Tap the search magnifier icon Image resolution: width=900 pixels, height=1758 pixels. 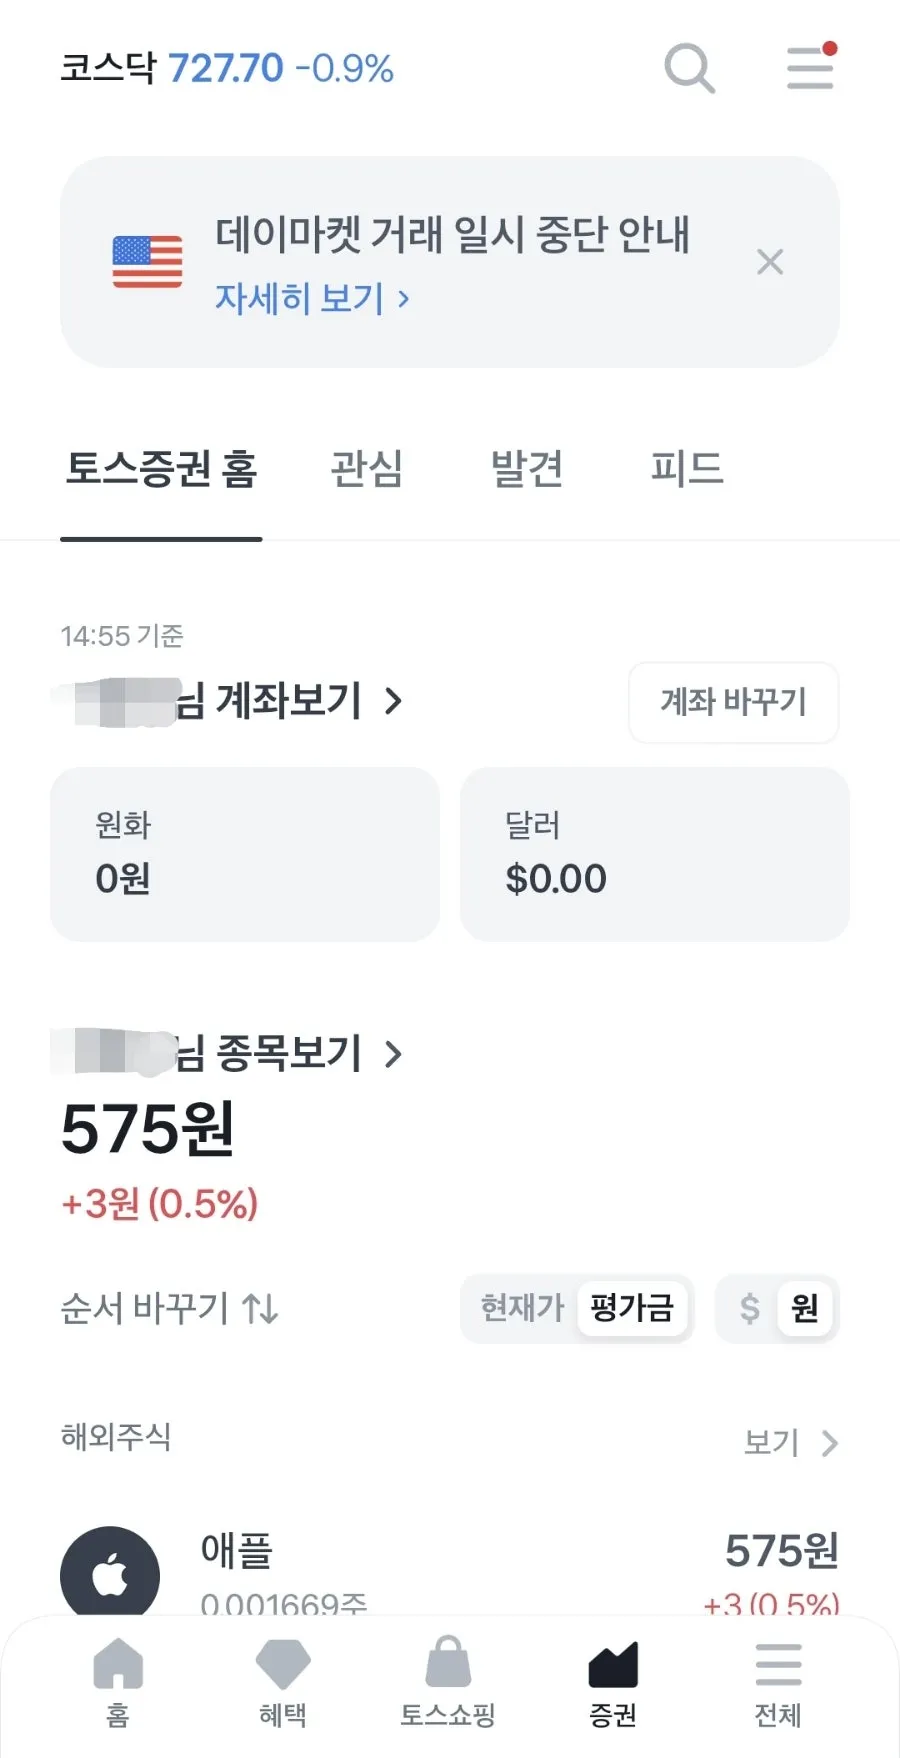click(x=689, y=68)
